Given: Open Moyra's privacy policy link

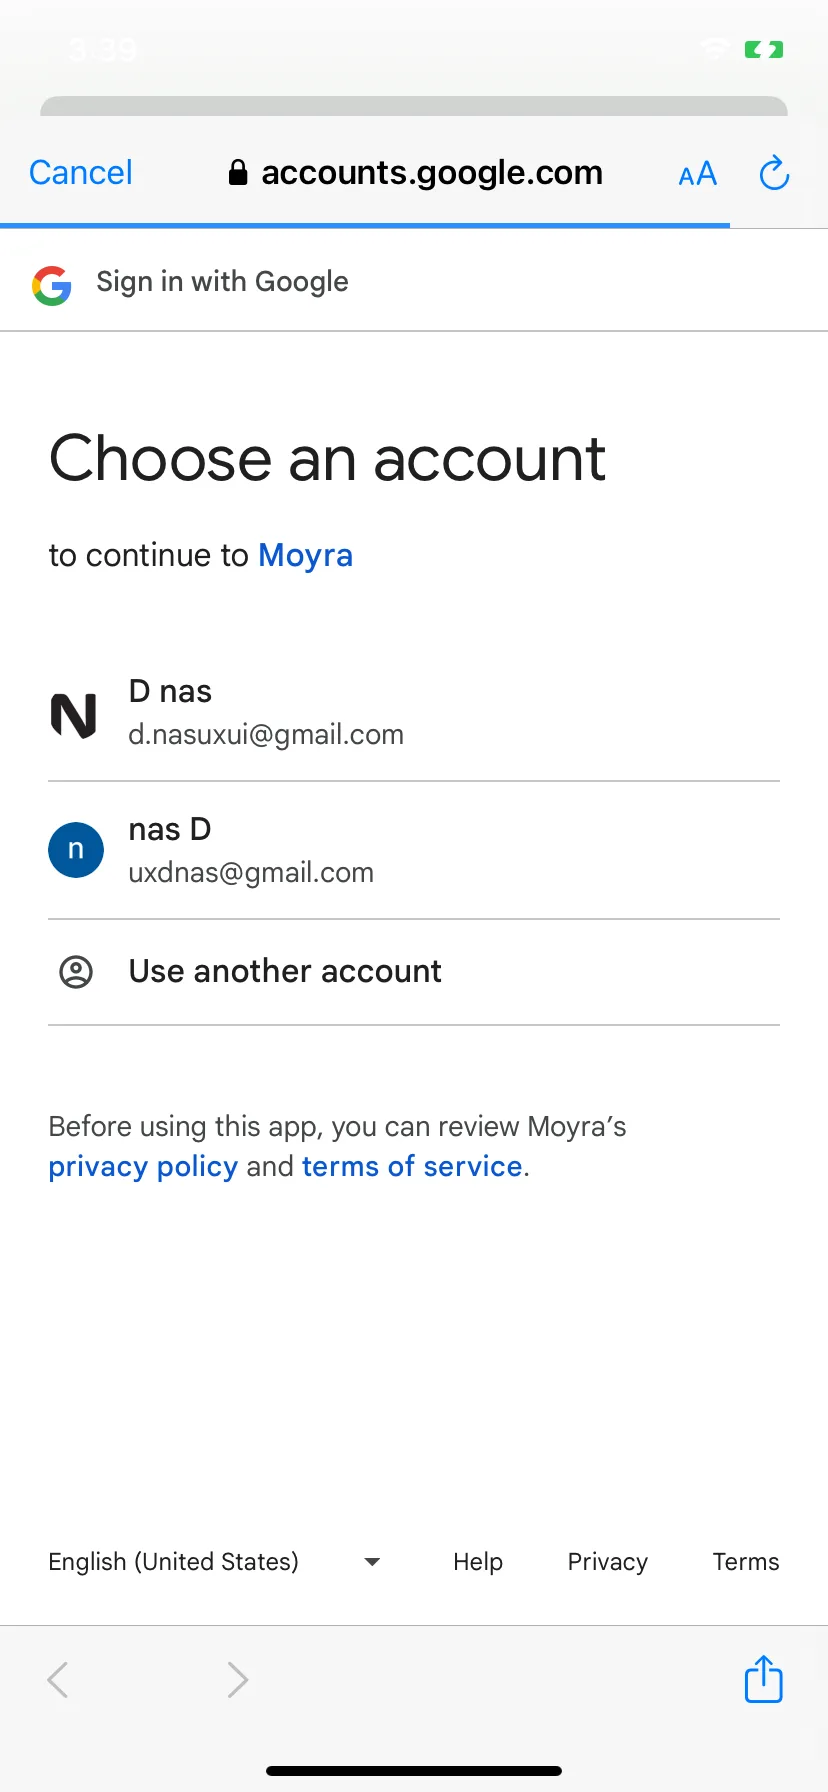Looking at the screenshot, I should (x=143, y=1166).
